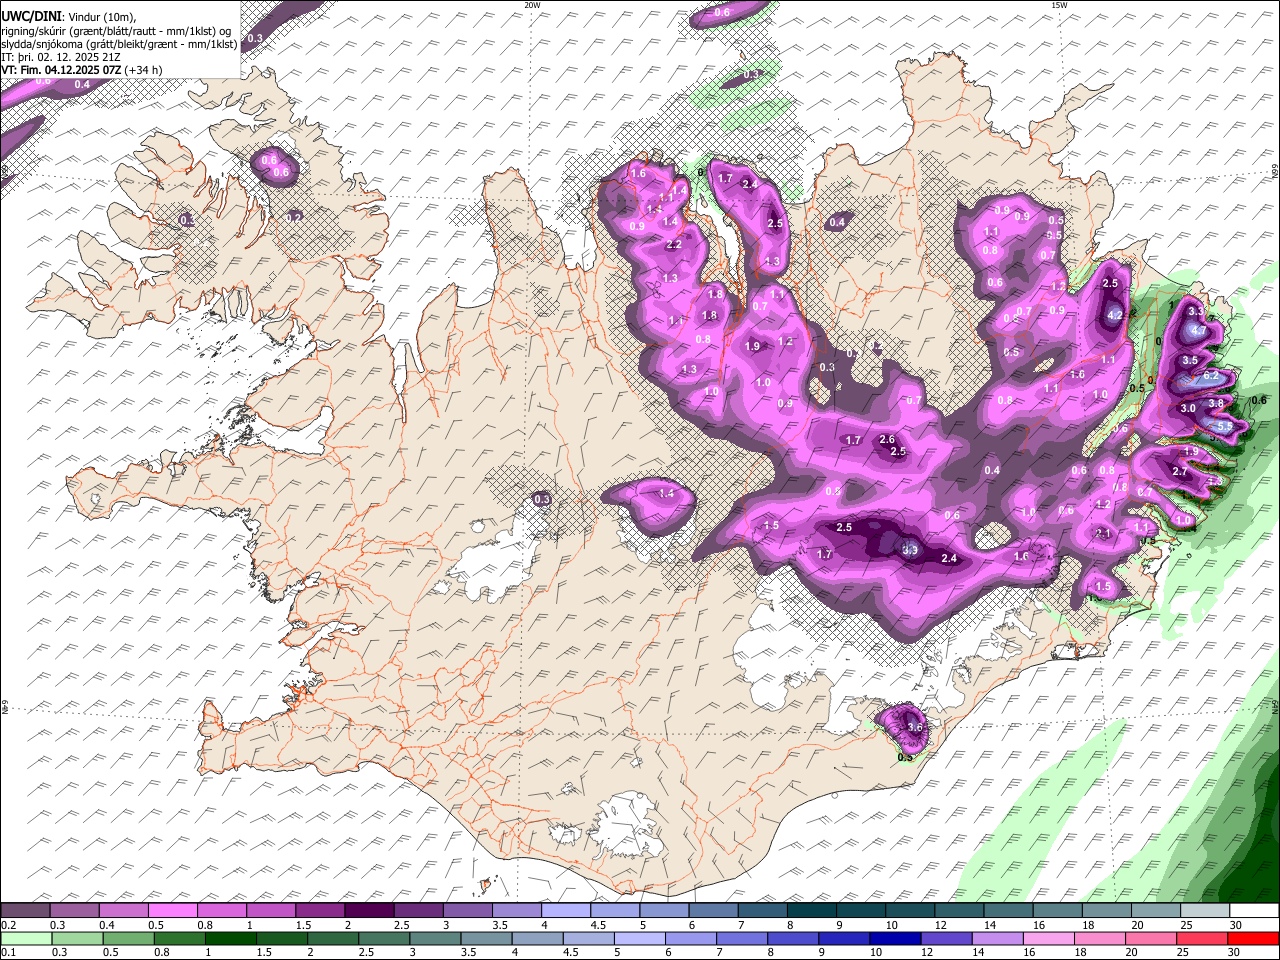Pick the light pink 16–18 swatch in lower scale
1280x960 pixels.
pyautogui.click(x=1048, y=938)
